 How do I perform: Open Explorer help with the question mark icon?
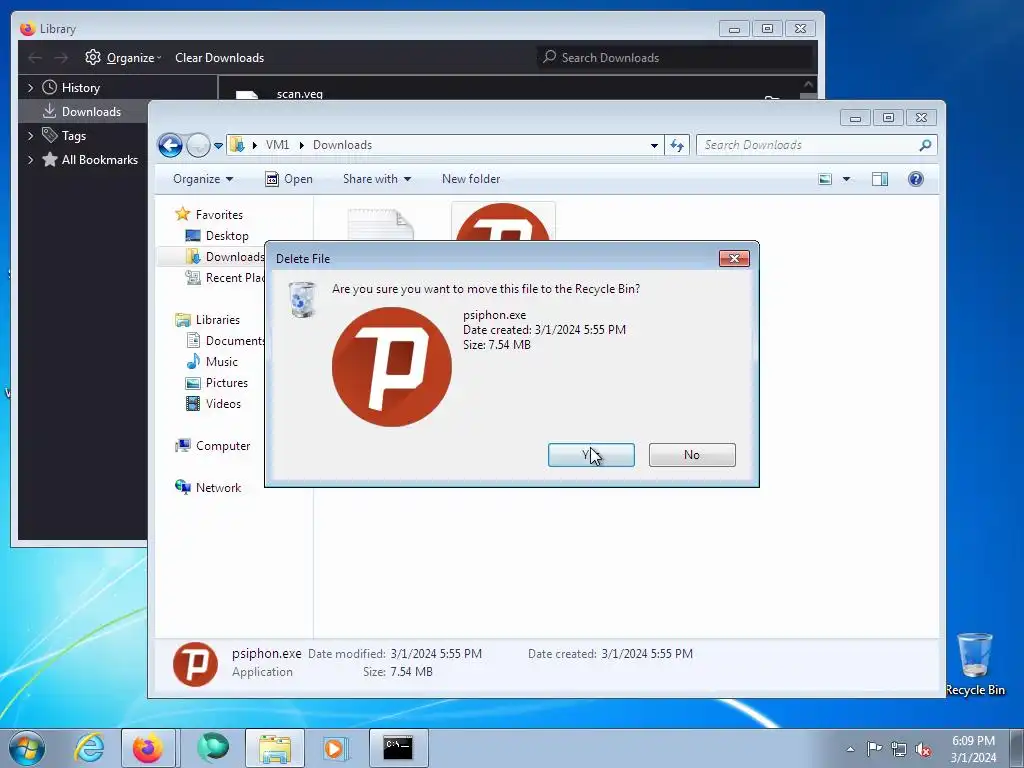pyautogui.click(x=916, y=179)
